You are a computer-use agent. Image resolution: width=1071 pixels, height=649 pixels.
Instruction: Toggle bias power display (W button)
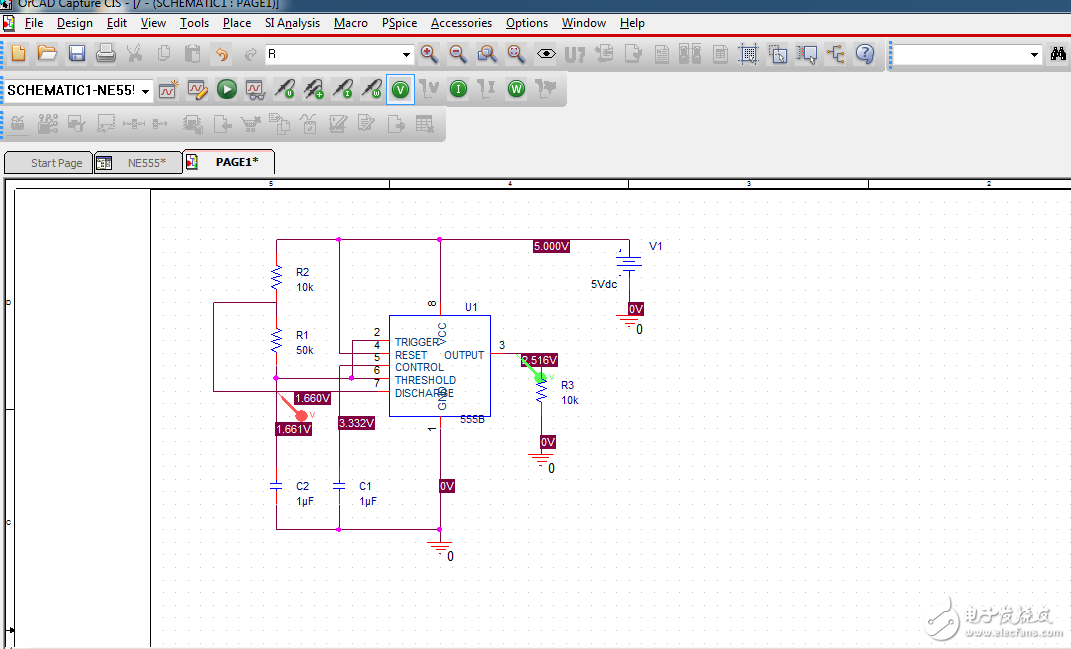(x=516, y=90)
